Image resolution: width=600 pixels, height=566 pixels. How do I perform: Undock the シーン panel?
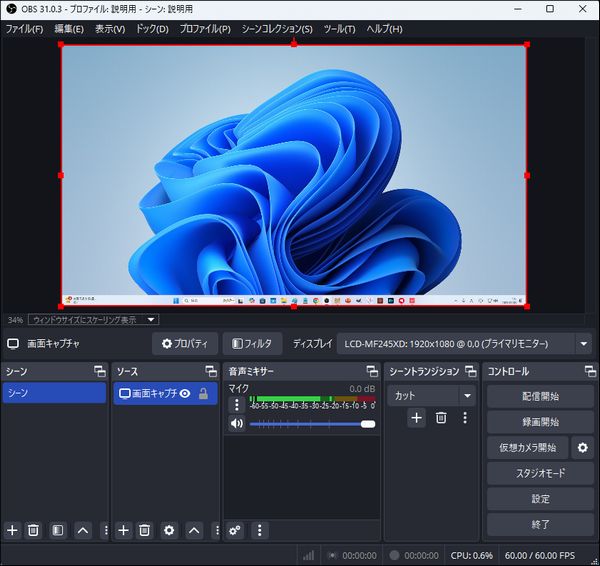point(100,371)
